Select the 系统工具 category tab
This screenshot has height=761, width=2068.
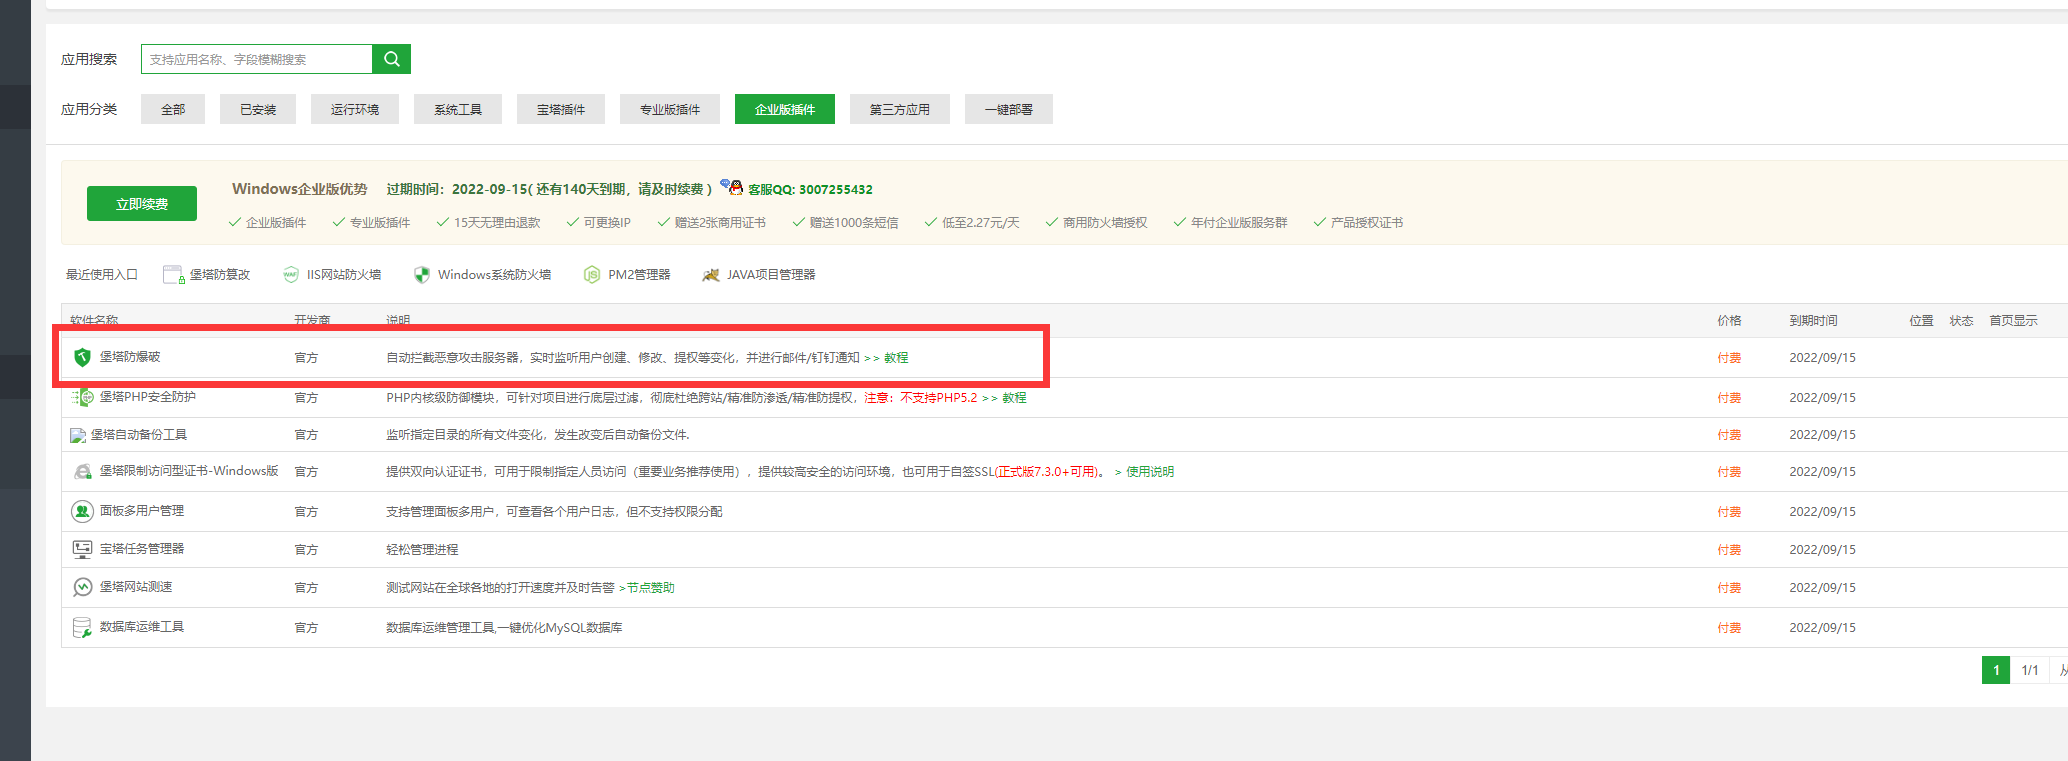458,109
